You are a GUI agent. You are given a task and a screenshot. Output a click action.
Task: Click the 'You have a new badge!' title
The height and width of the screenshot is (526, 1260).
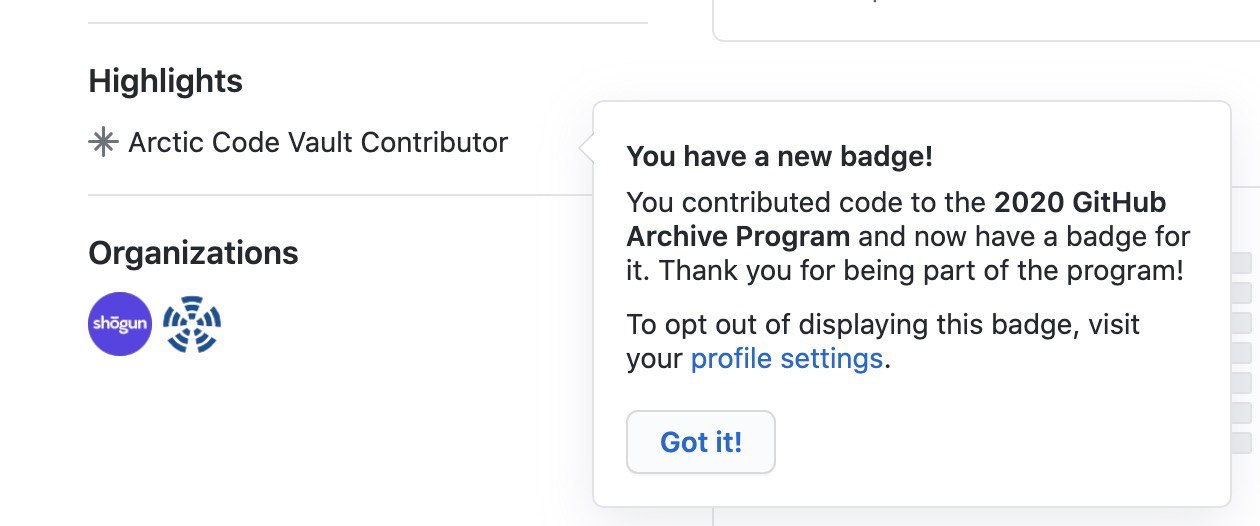click(x=779, y=157)
